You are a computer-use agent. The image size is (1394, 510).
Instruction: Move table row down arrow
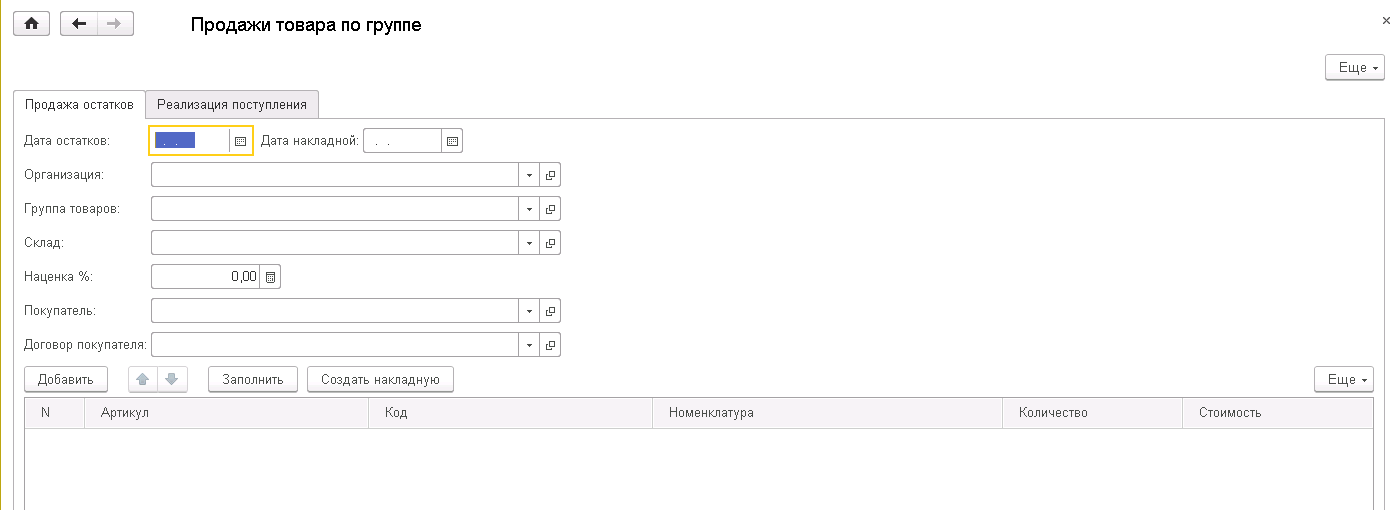coord(172,380)
